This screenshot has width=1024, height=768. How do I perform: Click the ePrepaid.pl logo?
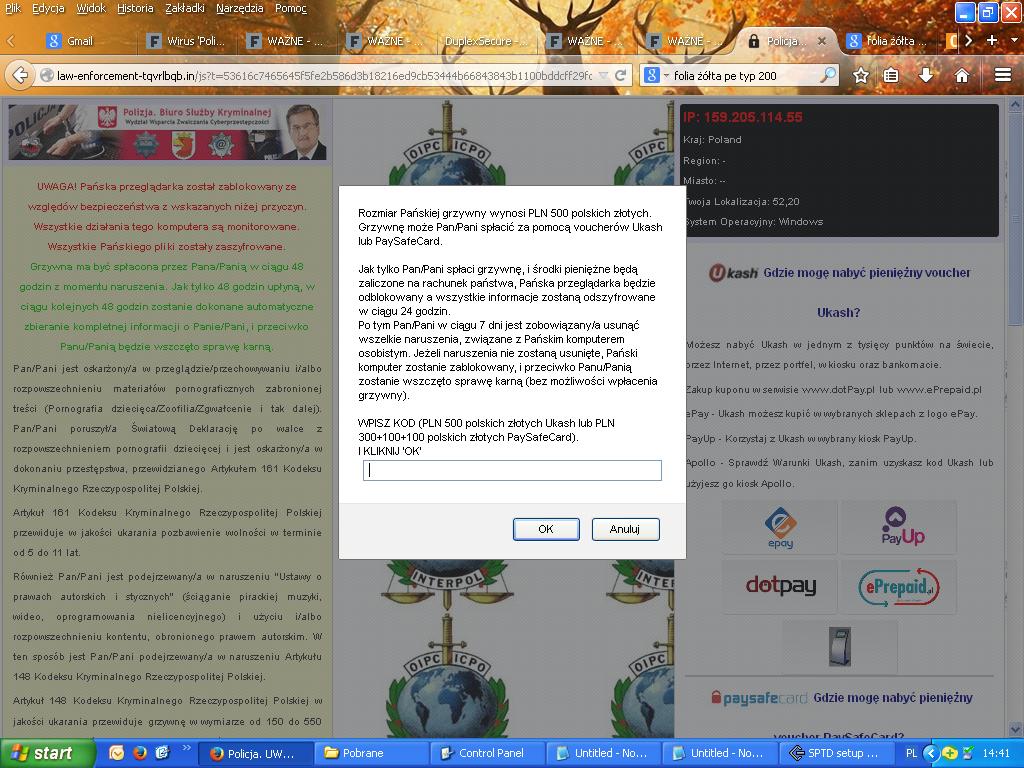899,586
